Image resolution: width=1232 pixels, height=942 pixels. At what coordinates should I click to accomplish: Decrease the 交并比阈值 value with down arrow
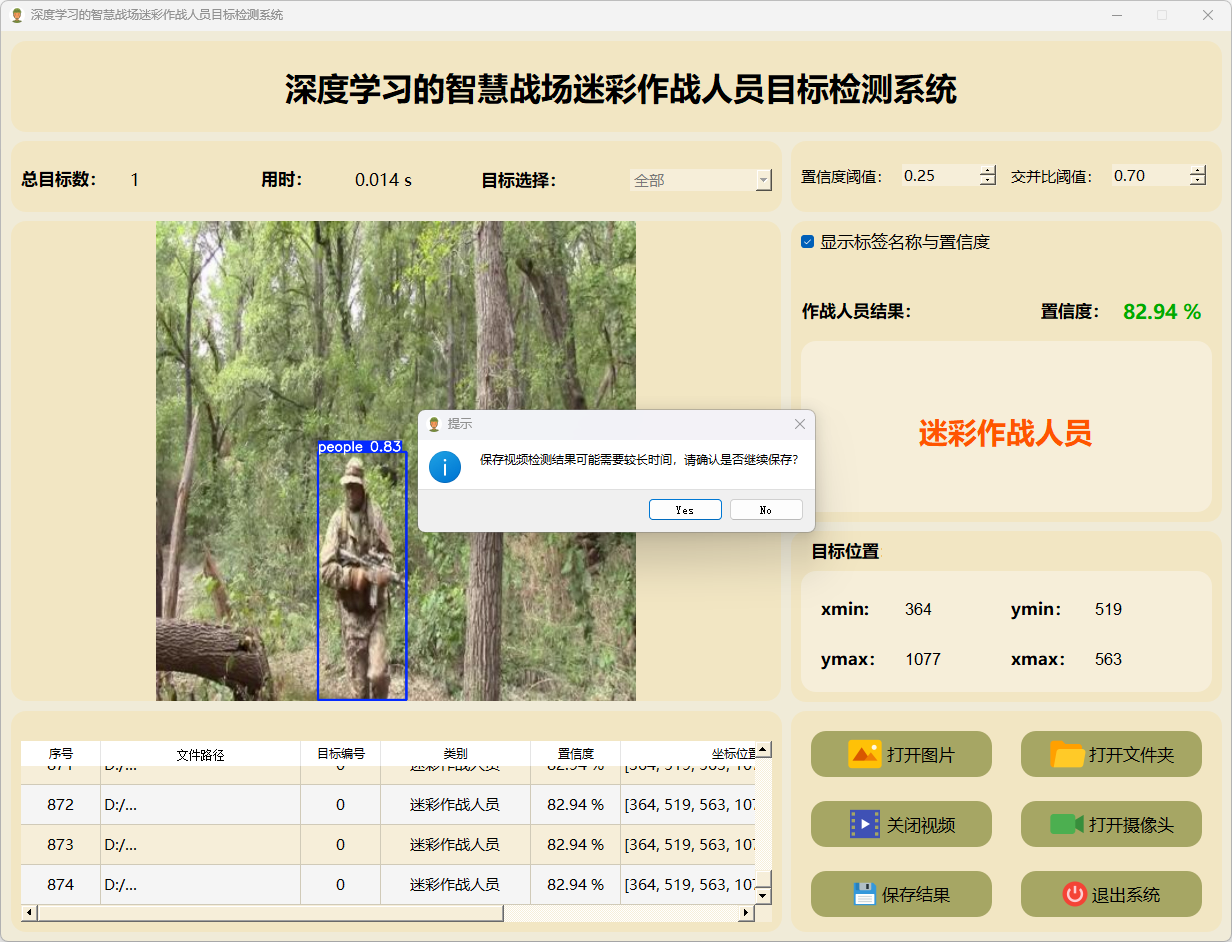[x=1198, y=181]
